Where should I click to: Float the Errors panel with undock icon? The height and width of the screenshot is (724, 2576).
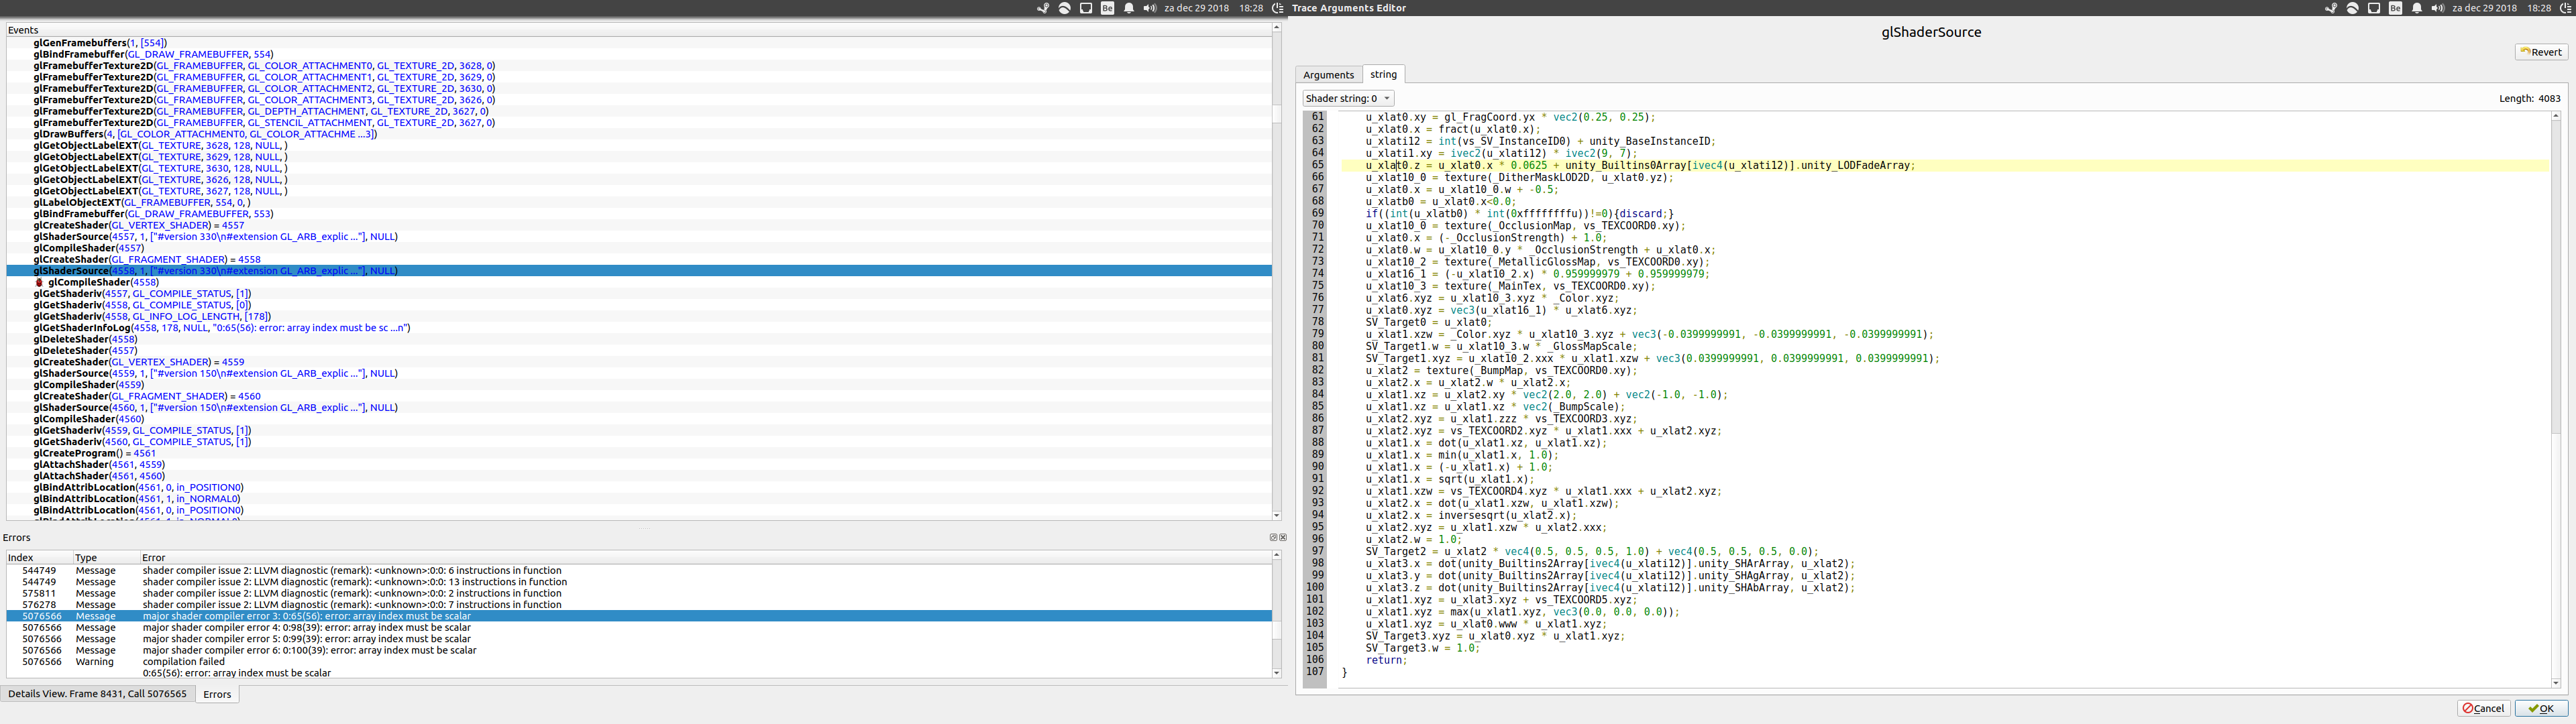pyautogui.click(x=1274, y=538)
